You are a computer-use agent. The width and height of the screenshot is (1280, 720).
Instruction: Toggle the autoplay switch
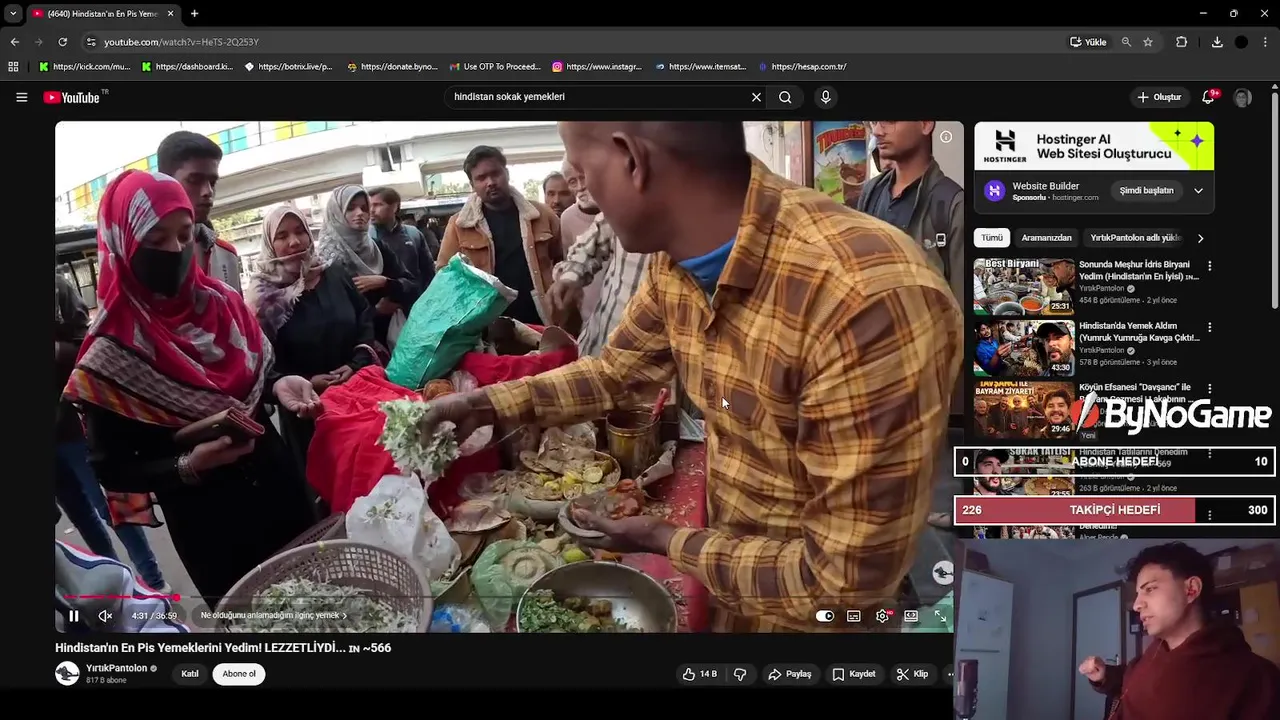pos(825,616)
